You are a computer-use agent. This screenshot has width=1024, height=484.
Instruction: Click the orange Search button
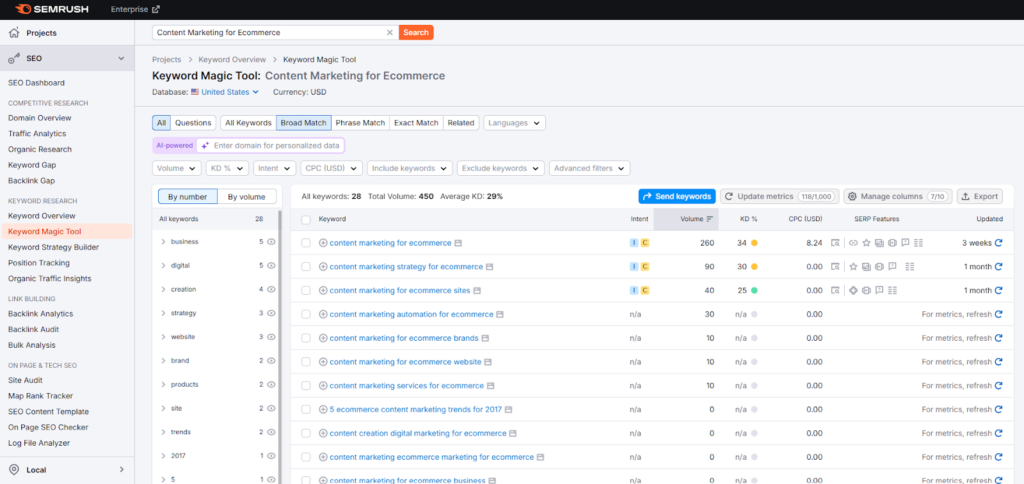coord(416,32)
